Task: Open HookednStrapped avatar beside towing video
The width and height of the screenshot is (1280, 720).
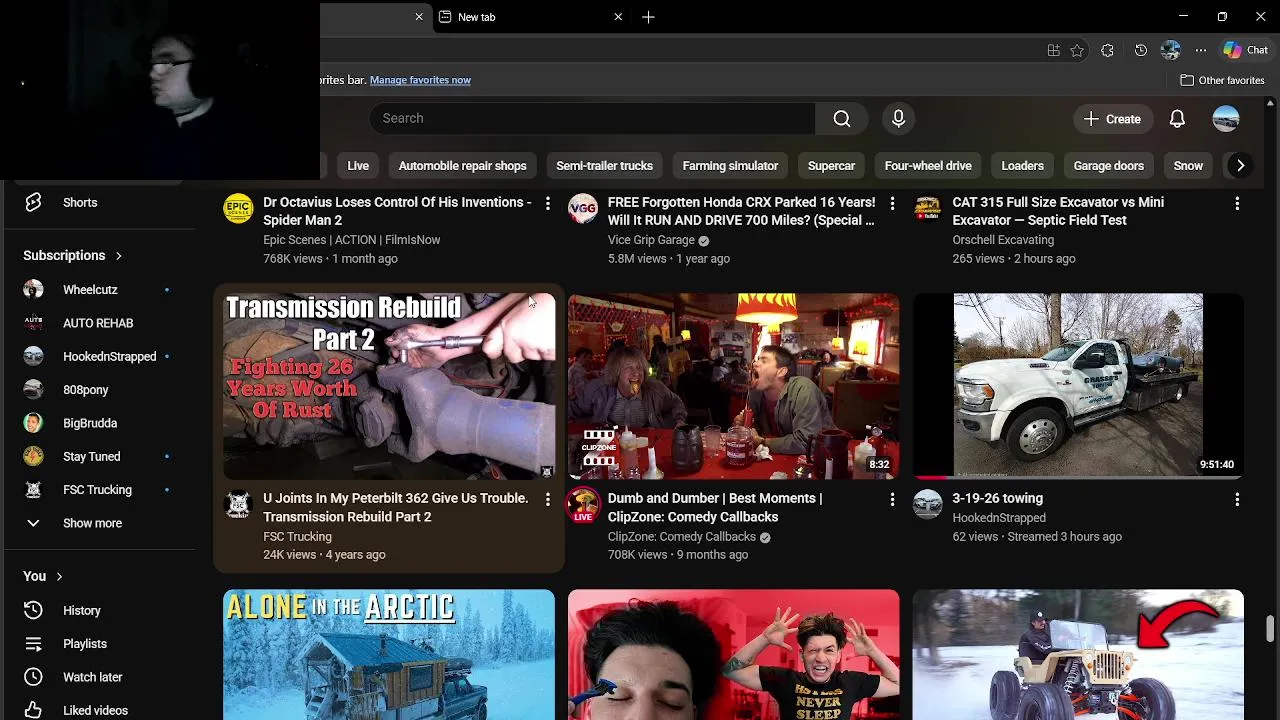Action: [928, 504]
